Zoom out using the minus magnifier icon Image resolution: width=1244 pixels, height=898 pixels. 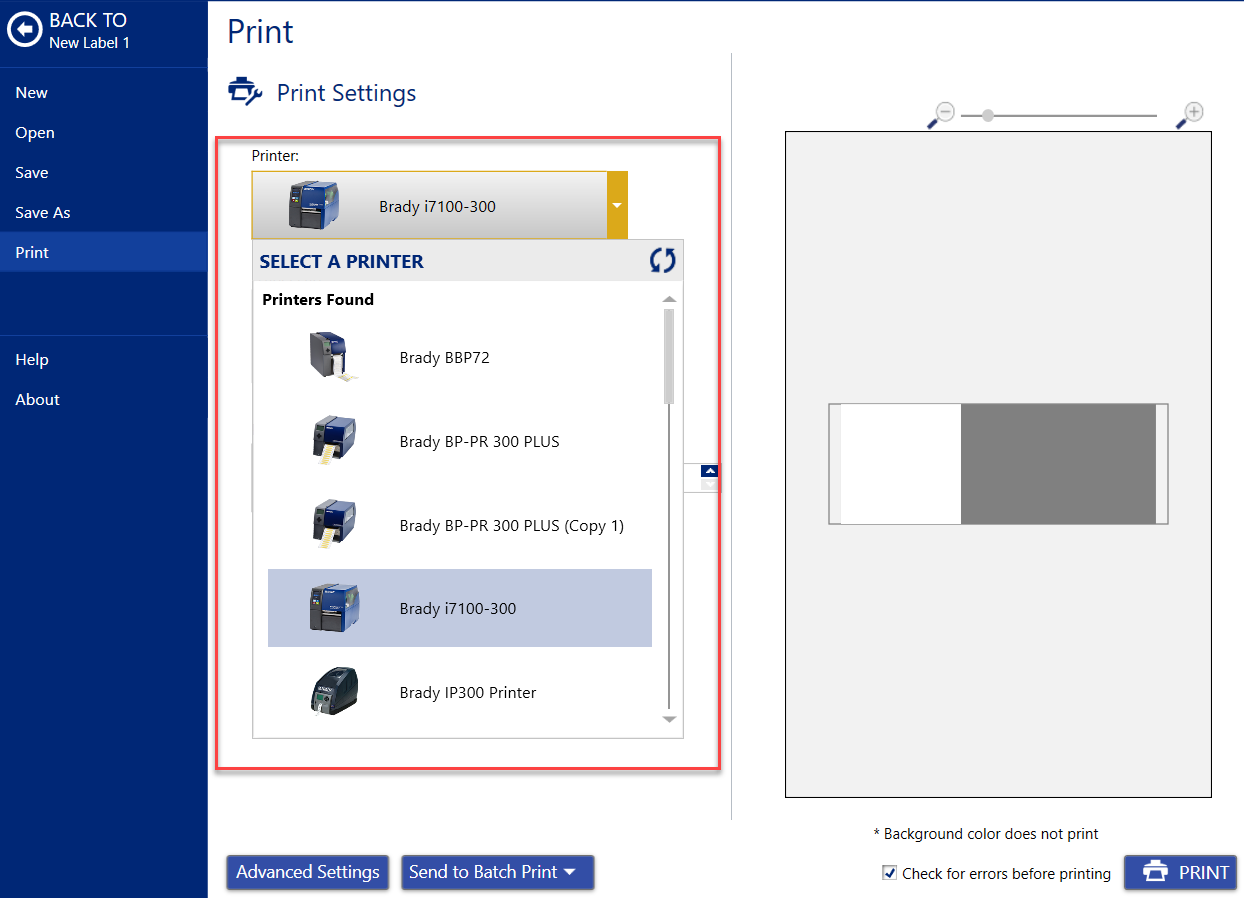[x=941, y=114]
